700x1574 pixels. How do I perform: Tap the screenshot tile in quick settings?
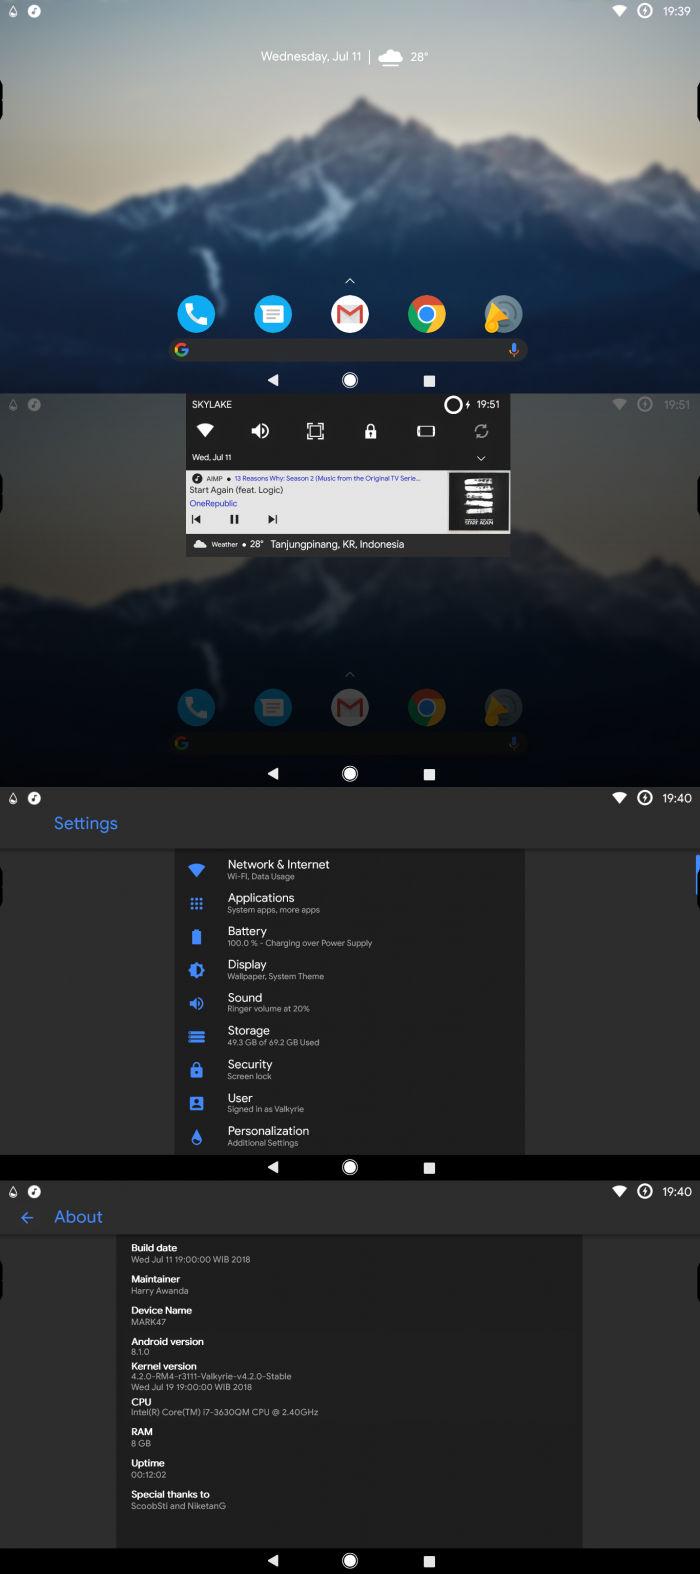[315, 431]
